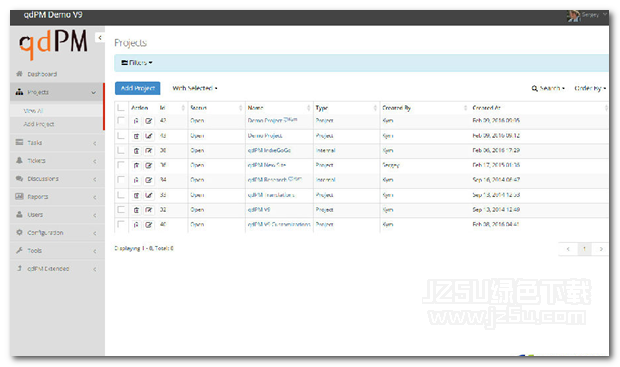Open the Filters dropdown
Screen dimensions: 620x367
137,62
